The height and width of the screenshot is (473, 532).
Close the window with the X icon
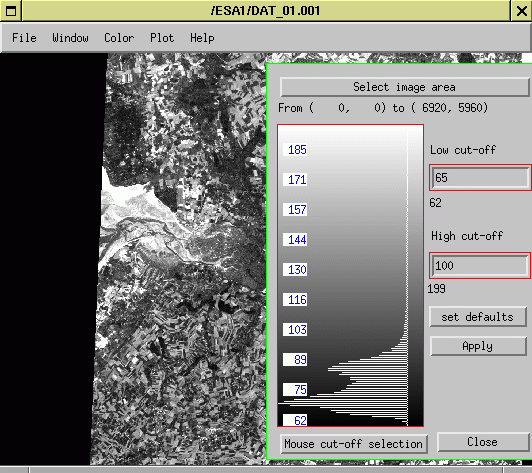click(521, 11)
